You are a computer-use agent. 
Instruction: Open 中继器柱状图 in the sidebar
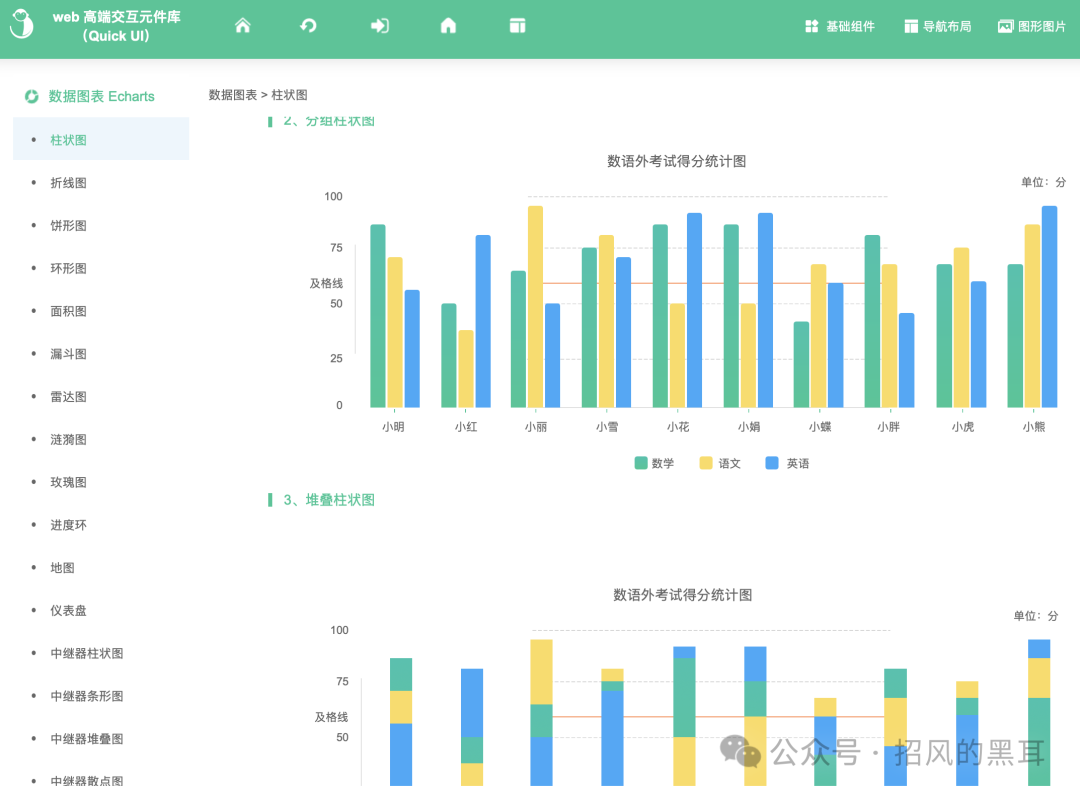coord(87,653)
